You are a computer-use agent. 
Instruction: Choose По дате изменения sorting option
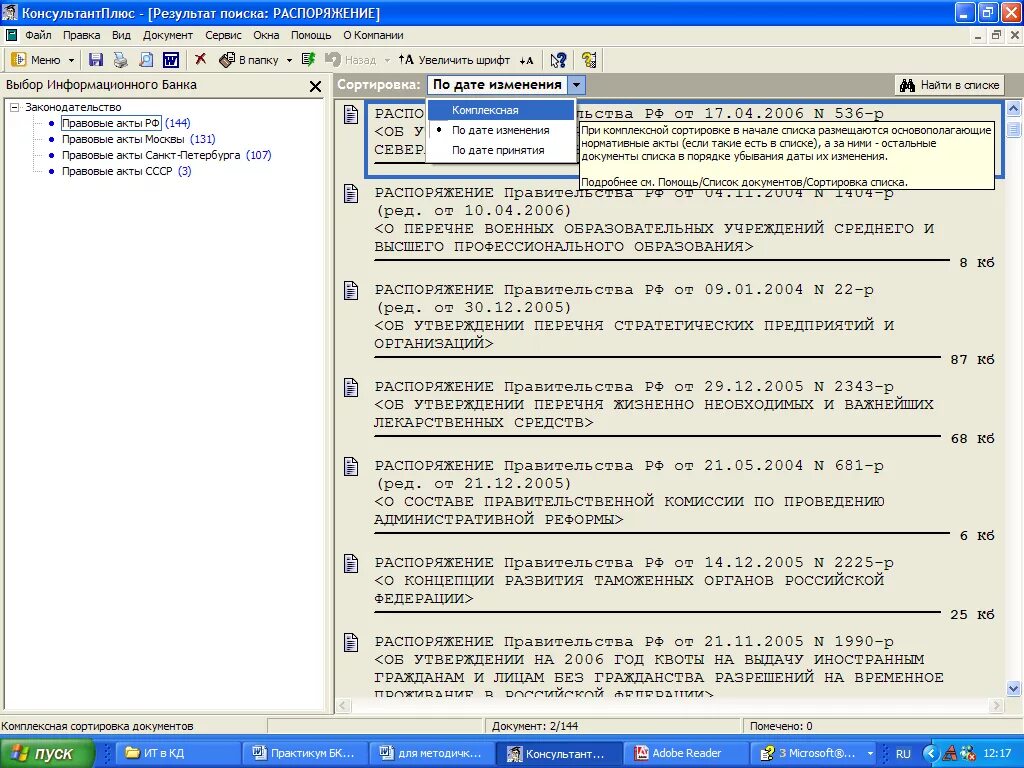coord(501,130)
